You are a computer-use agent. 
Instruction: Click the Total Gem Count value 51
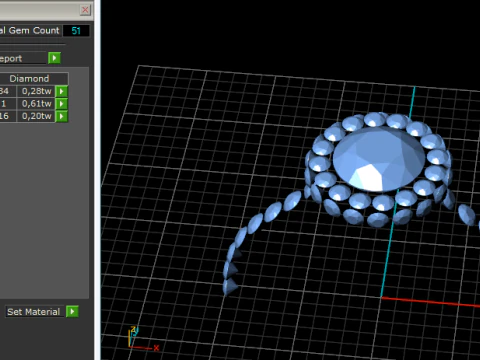(x=76, y=31)
